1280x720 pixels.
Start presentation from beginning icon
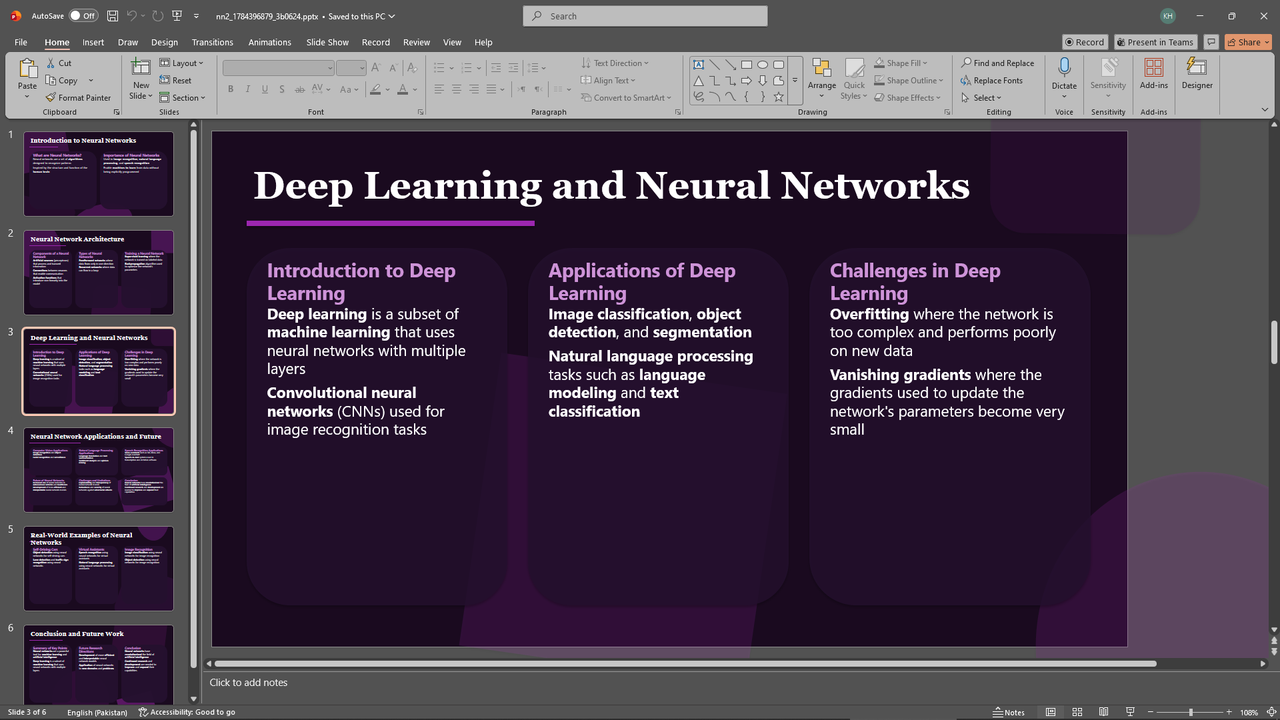click(177, 16)
